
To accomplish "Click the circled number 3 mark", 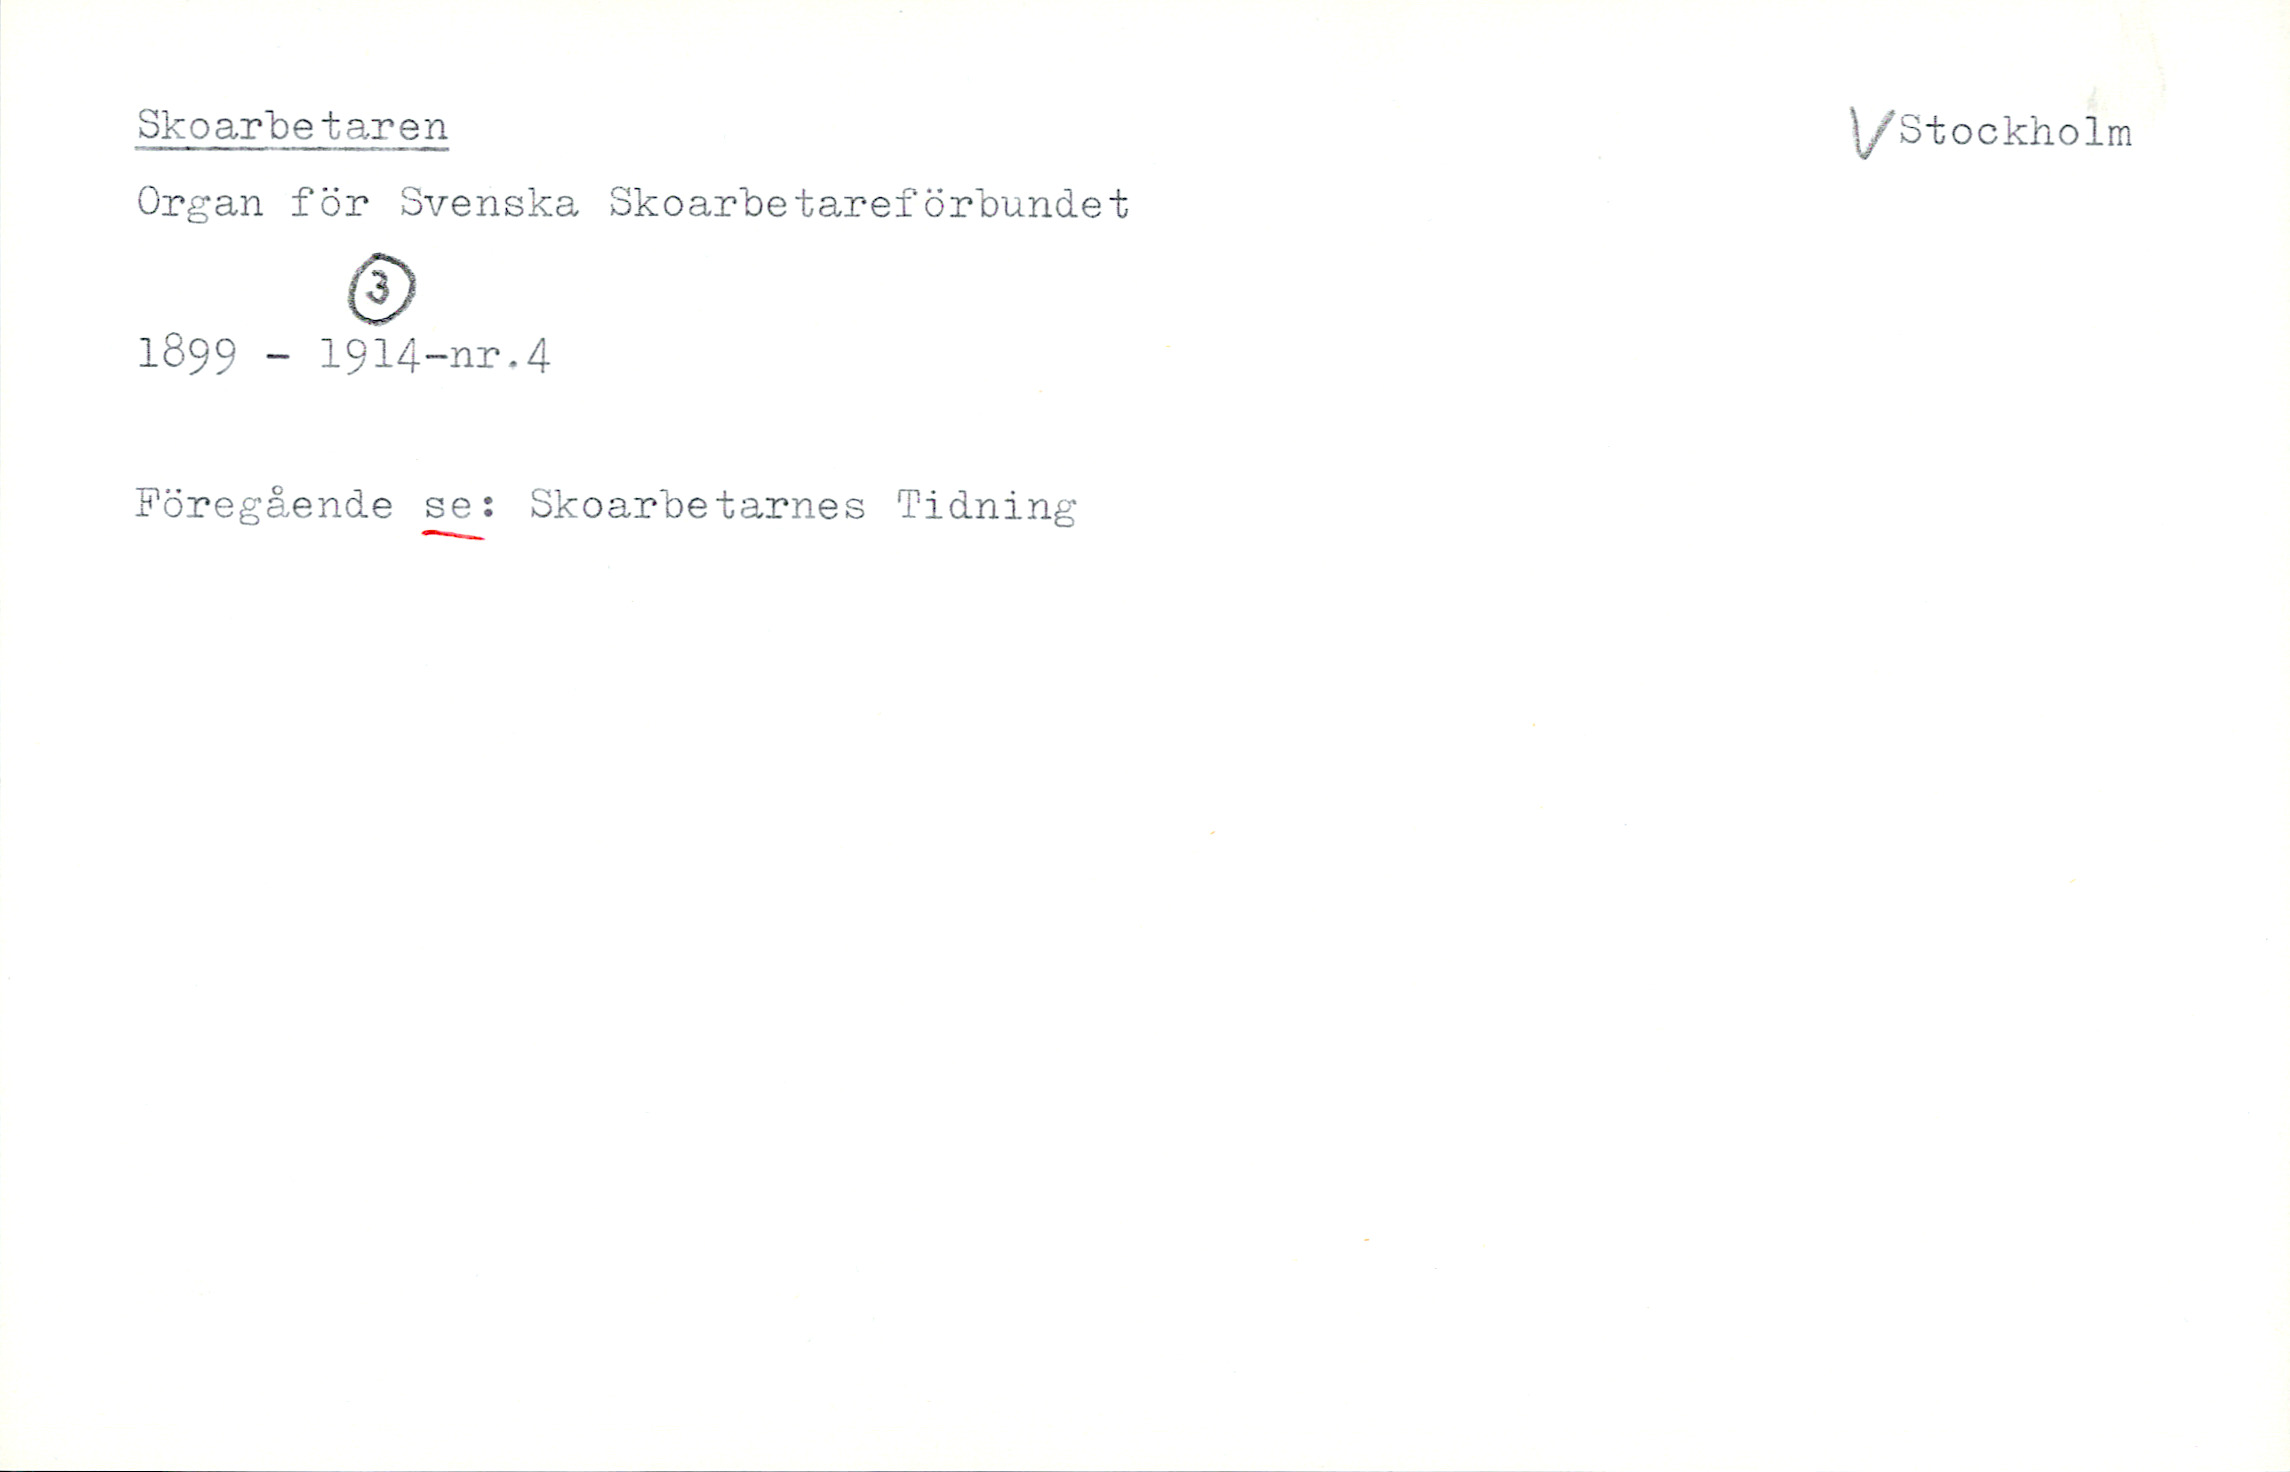I will pyautogui.click(x=381, y=289).
